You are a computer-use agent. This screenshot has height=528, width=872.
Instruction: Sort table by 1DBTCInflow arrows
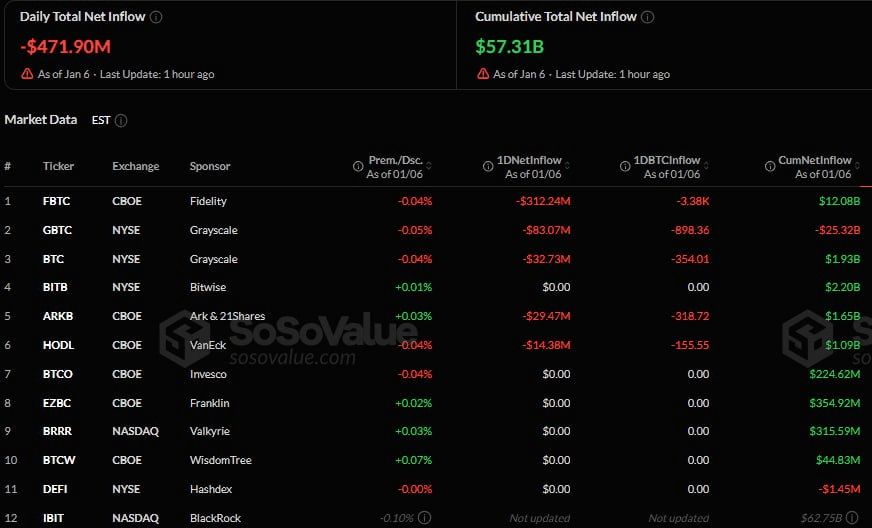tap(706, 166)
